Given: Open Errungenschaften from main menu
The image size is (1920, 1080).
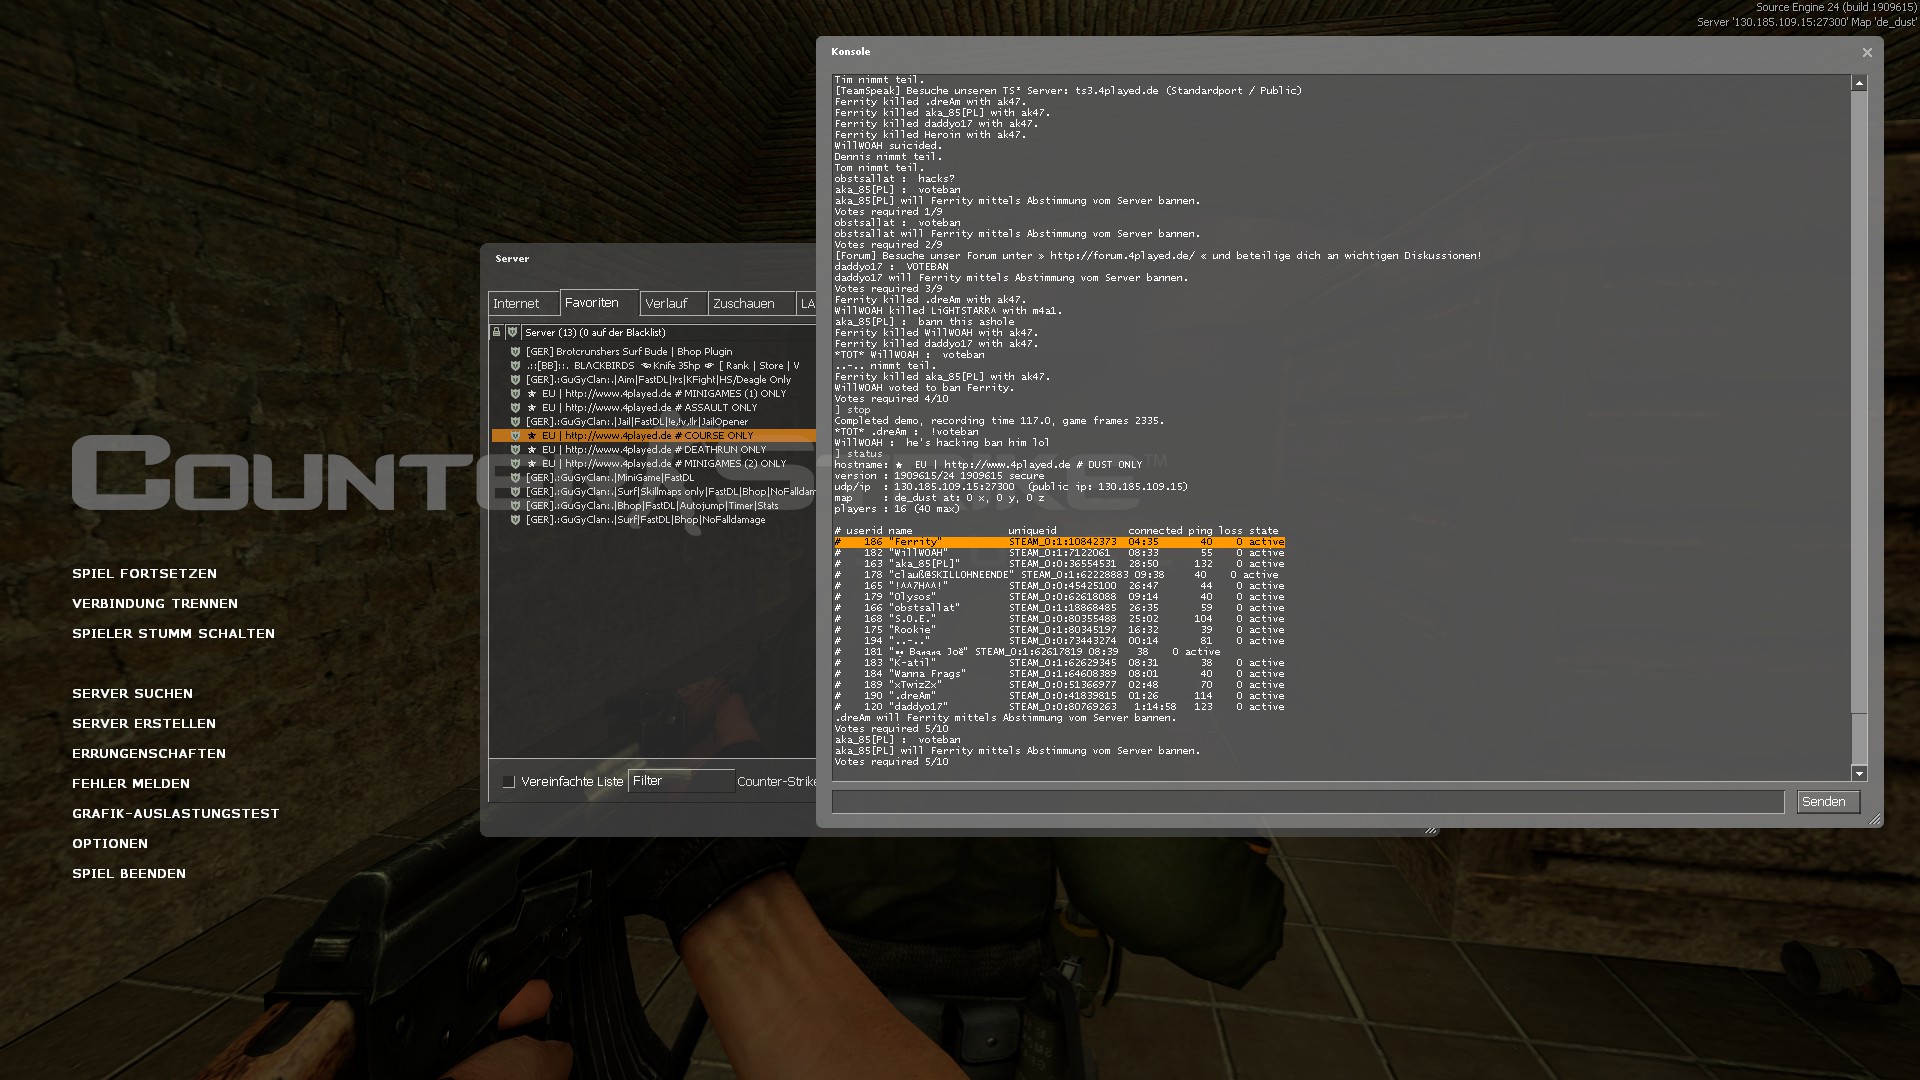Looking at the screenshot, I should (x=149, y=754).
